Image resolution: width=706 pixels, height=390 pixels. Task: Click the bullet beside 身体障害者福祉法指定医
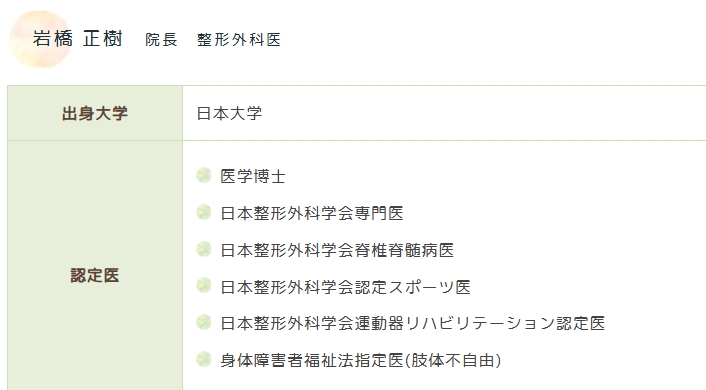(x=204, y=359)
